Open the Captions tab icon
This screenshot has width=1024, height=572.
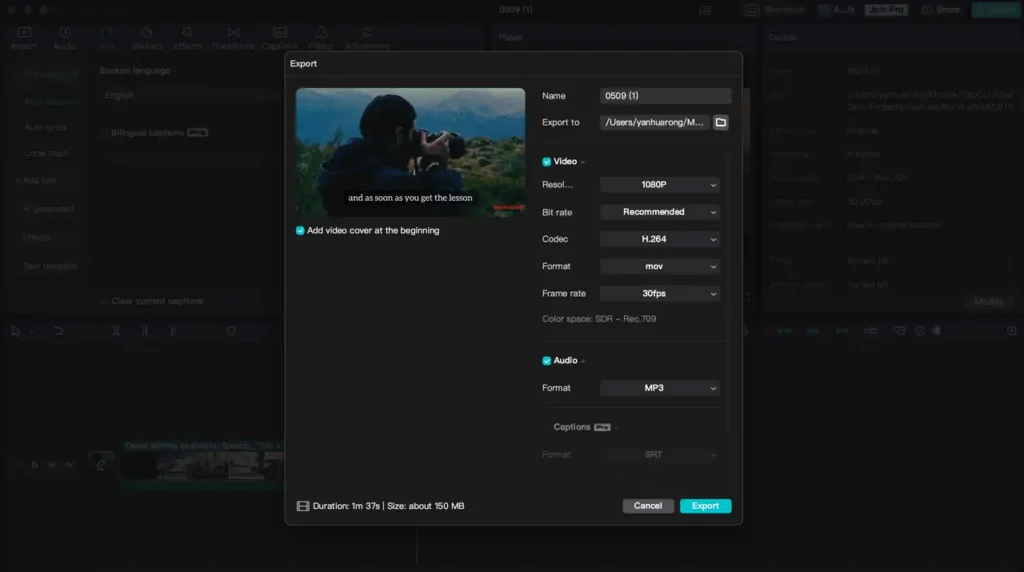pos(280,33)
